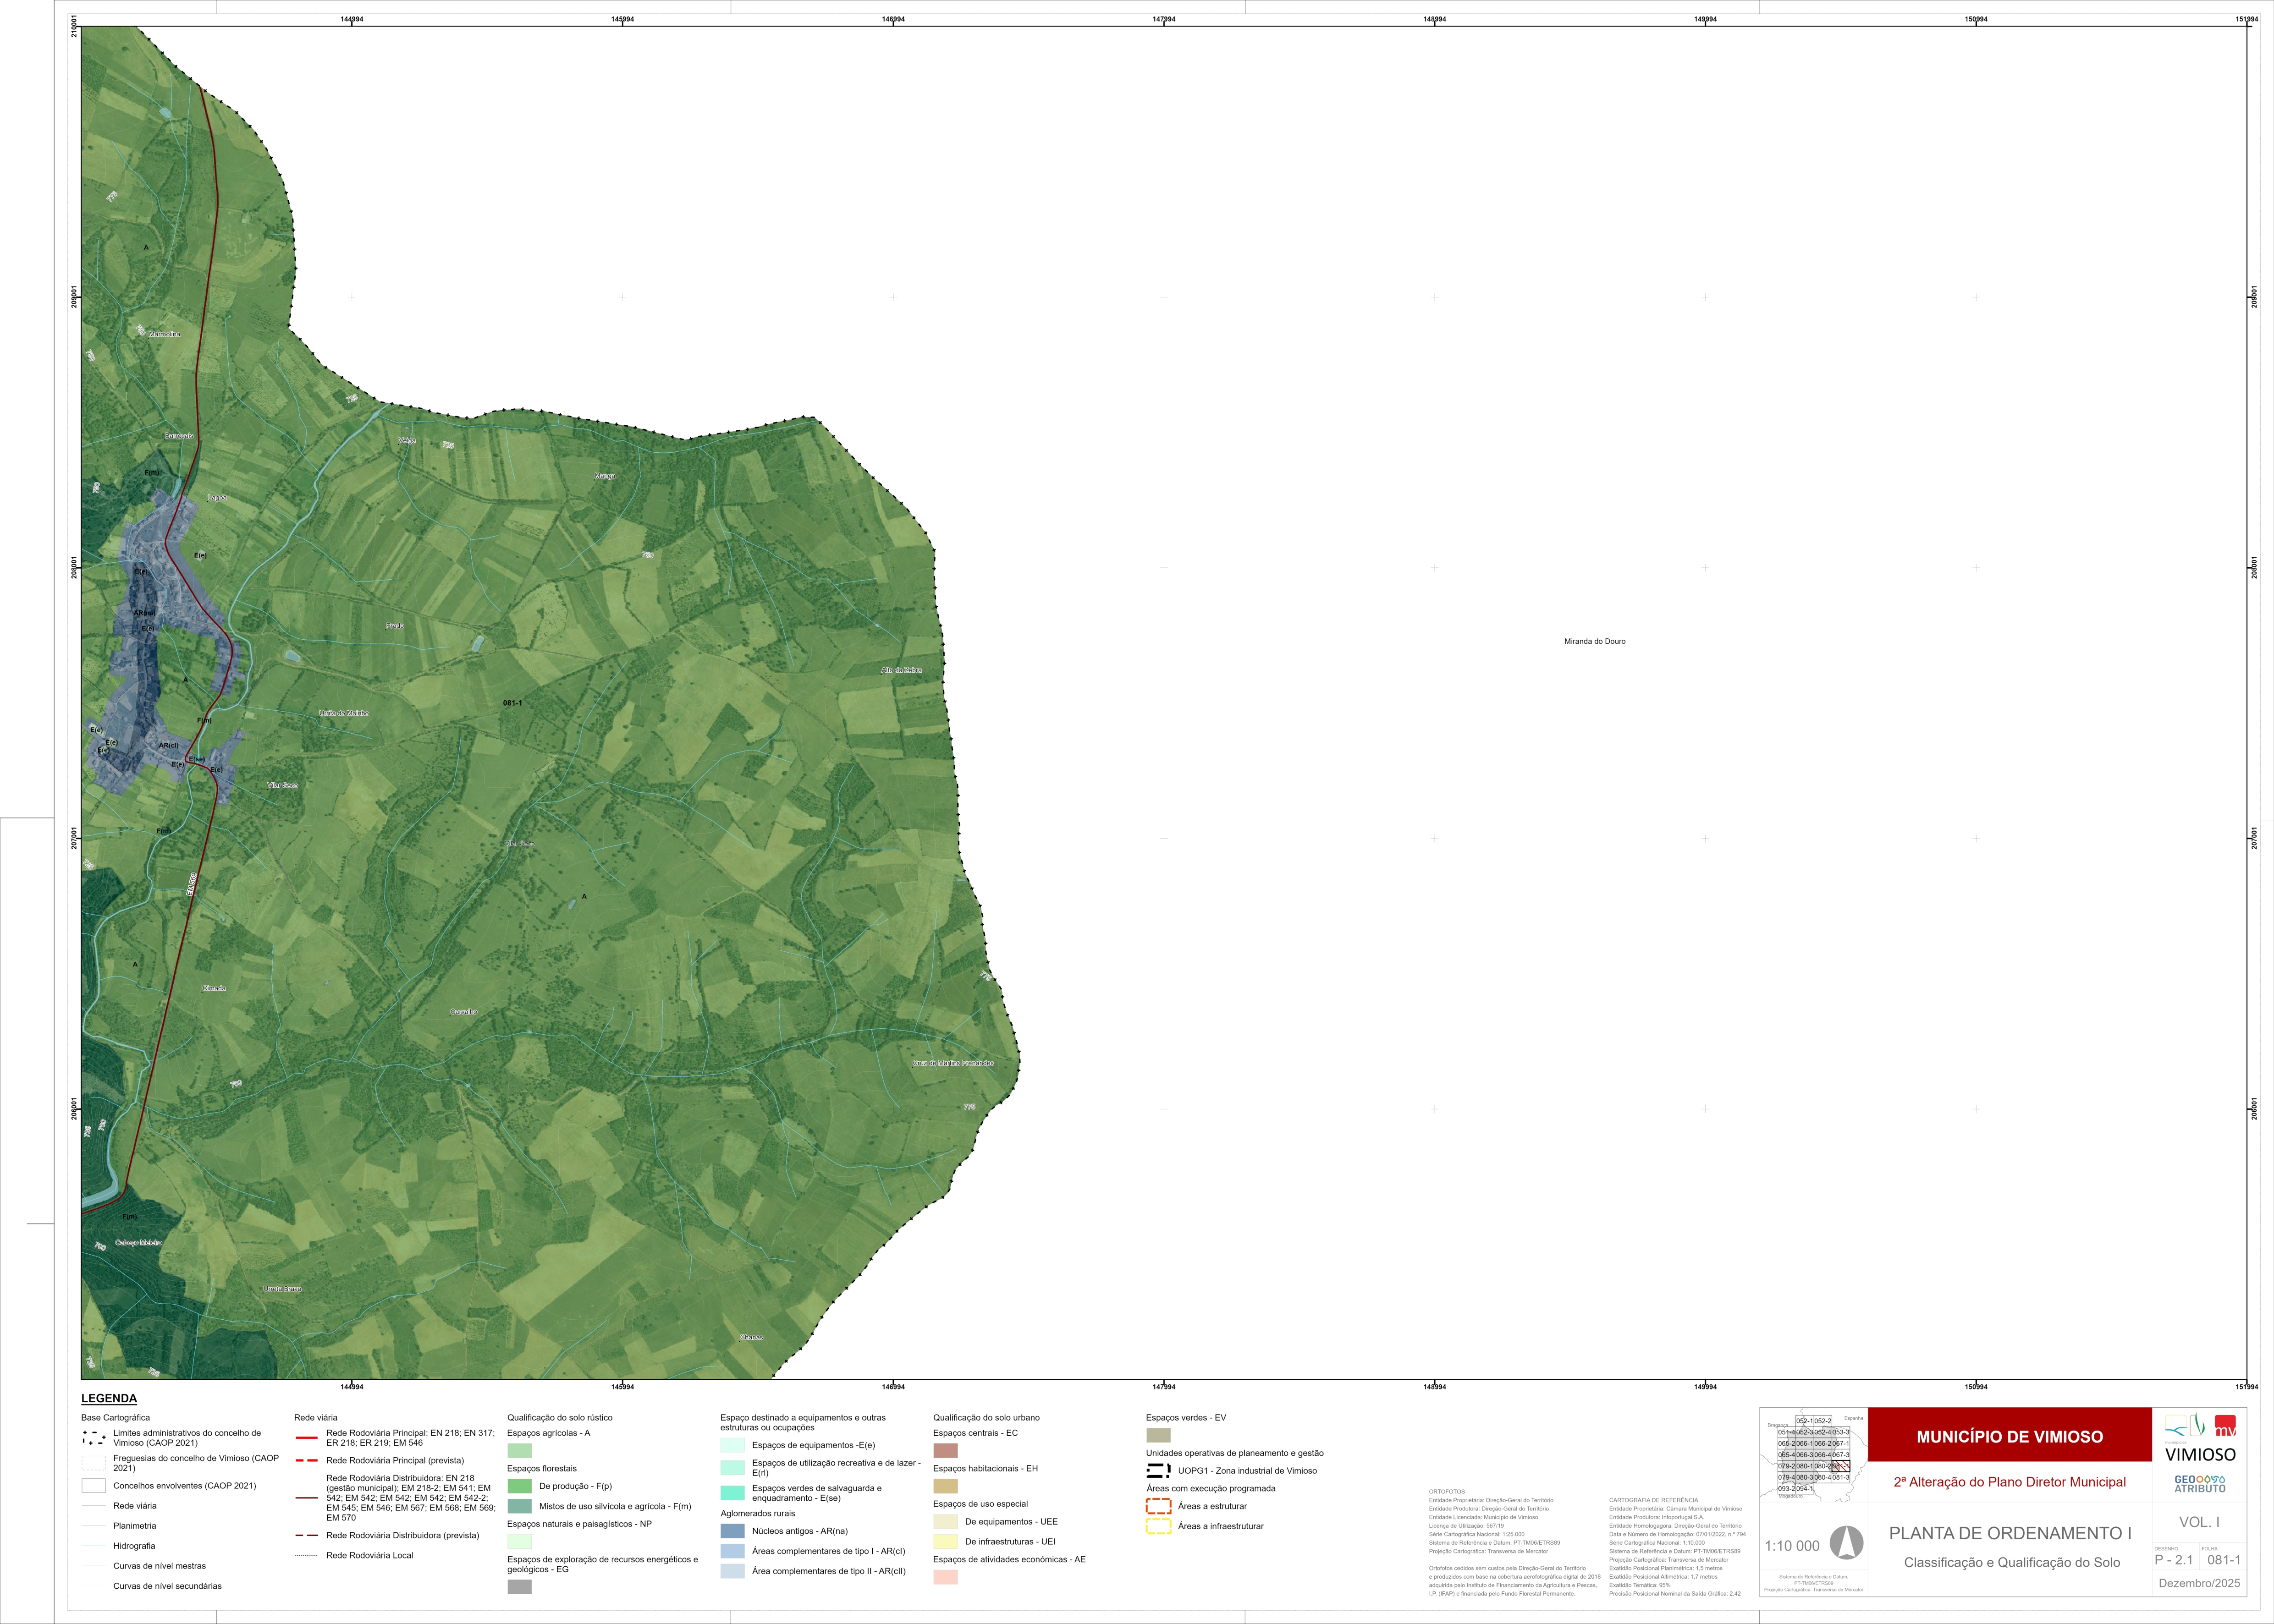Click the '2ª Alteração do Plano Diretor Municipal' text
The width and height of the screenshot is (2274, 1624).
[2009, 1482]
